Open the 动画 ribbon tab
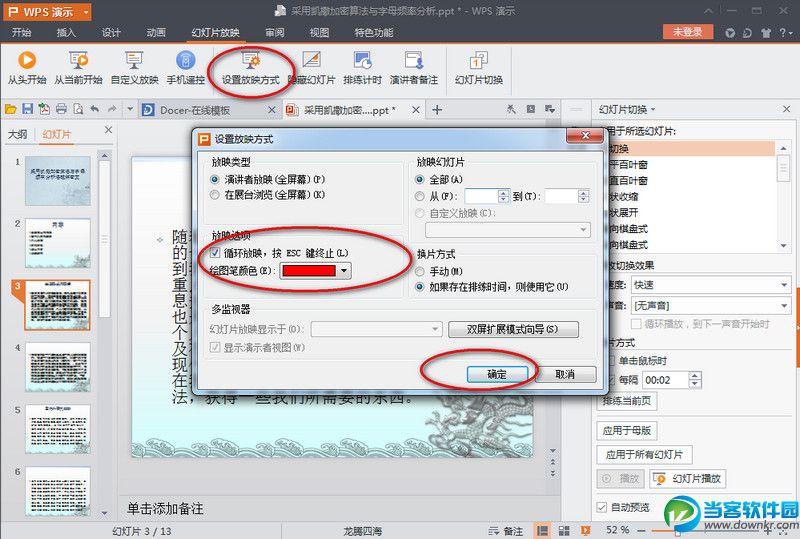800x539 pixels. point(156,33)
